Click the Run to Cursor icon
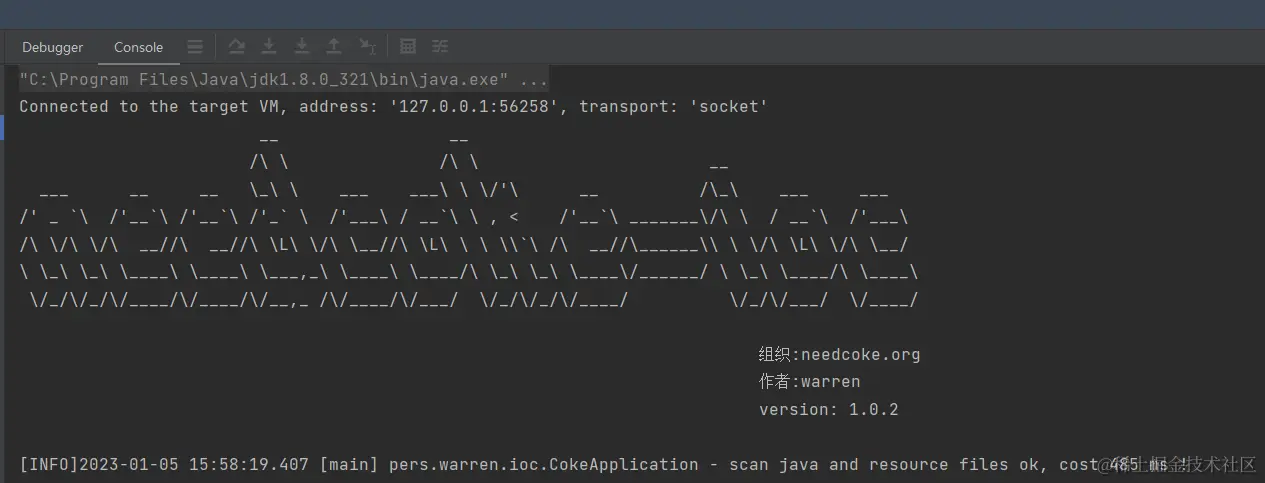1265x483 pixels. pyautogui.click(x=367, y=46)
